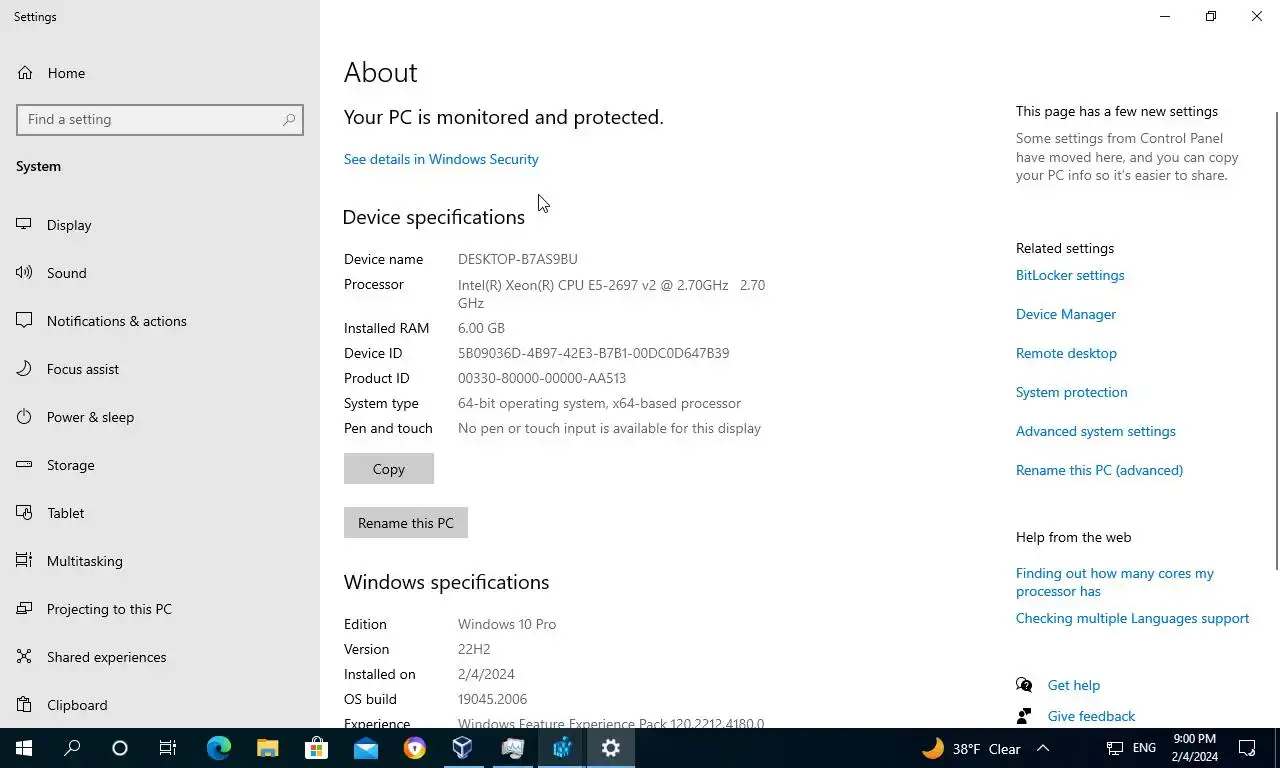Viewport: 1280px width, 768px height.
Task: Click the Get help chat icon
Action: (1024, 685)
